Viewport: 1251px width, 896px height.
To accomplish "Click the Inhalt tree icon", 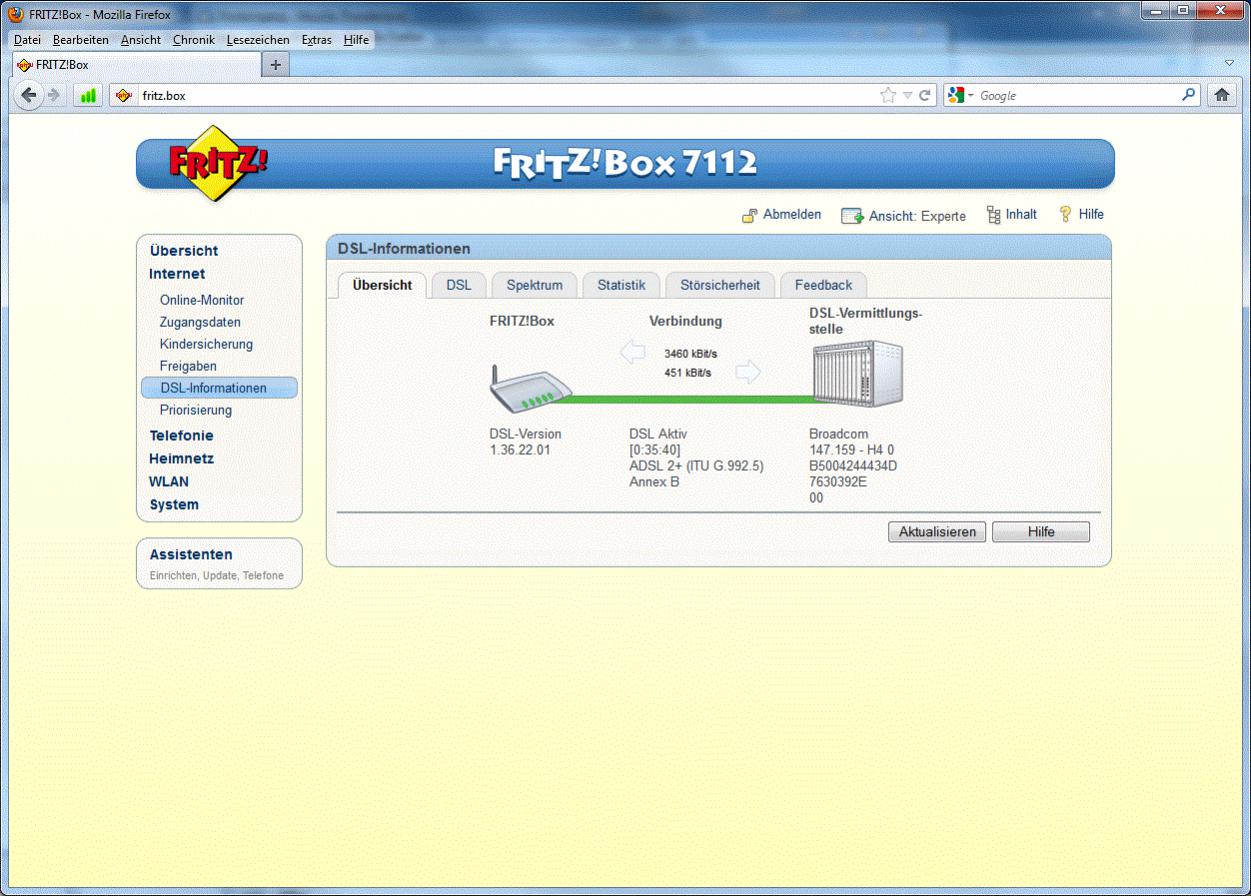I will point(993,215).
